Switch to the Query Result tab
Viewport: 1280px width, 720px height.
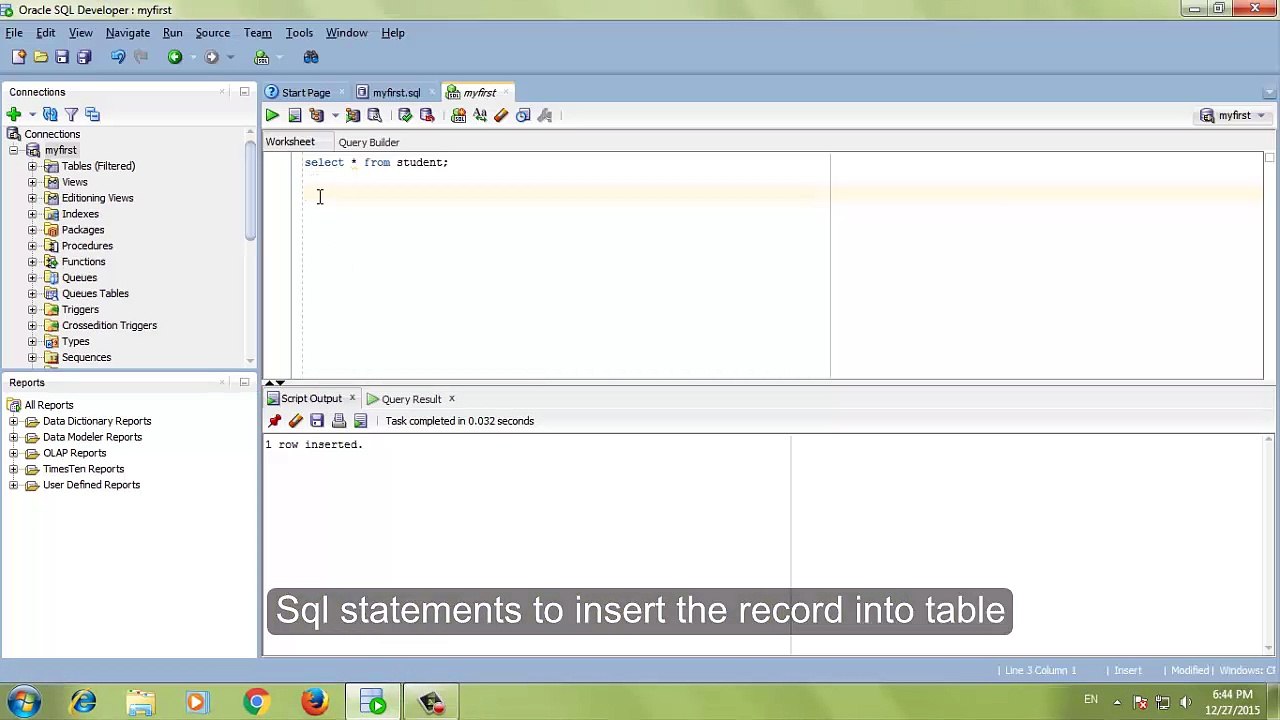411,399
